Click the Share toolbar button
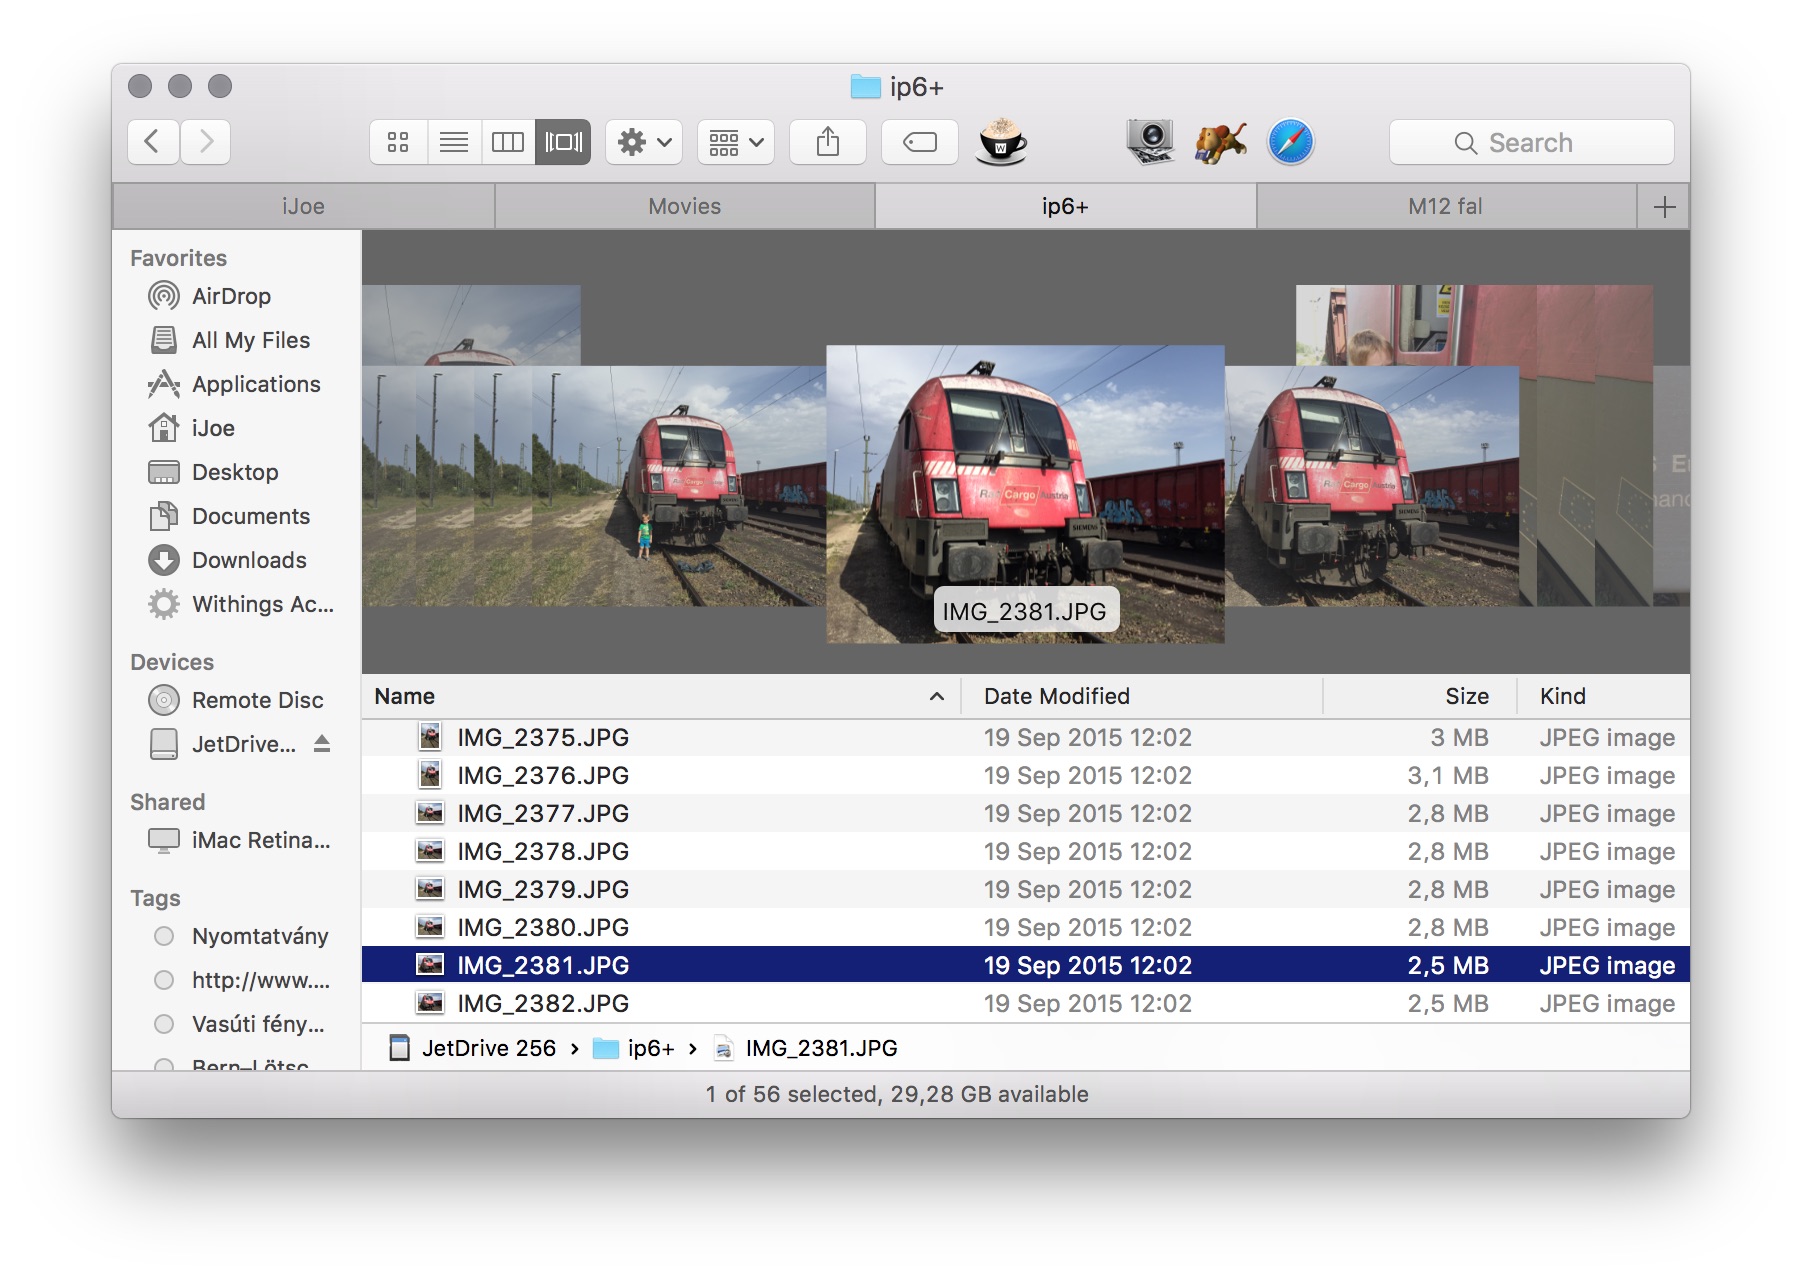Viewport: 1802px width, 1278px height. coord(828,142)
